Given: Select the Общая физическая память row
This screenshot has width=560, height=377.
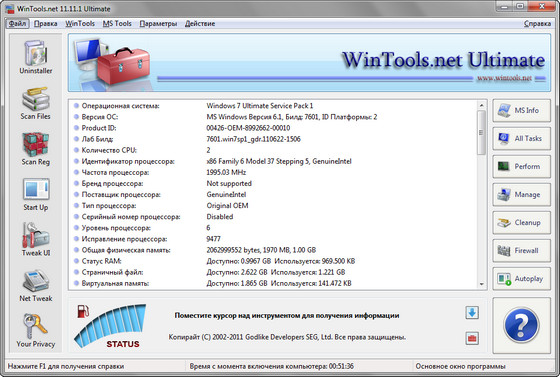Looking at the screenshot, I should [274, 250].
